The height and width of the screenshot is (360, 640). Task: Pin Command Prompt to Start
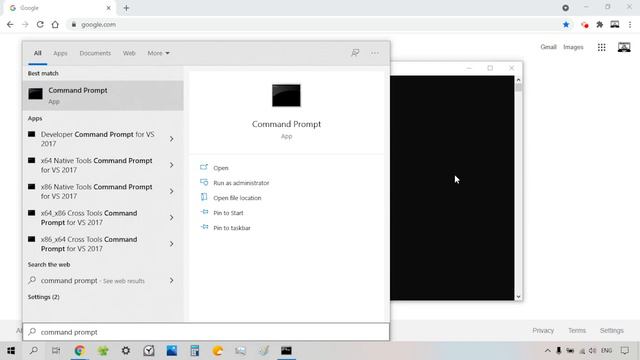pyautogui.click(x=228, y=213)
